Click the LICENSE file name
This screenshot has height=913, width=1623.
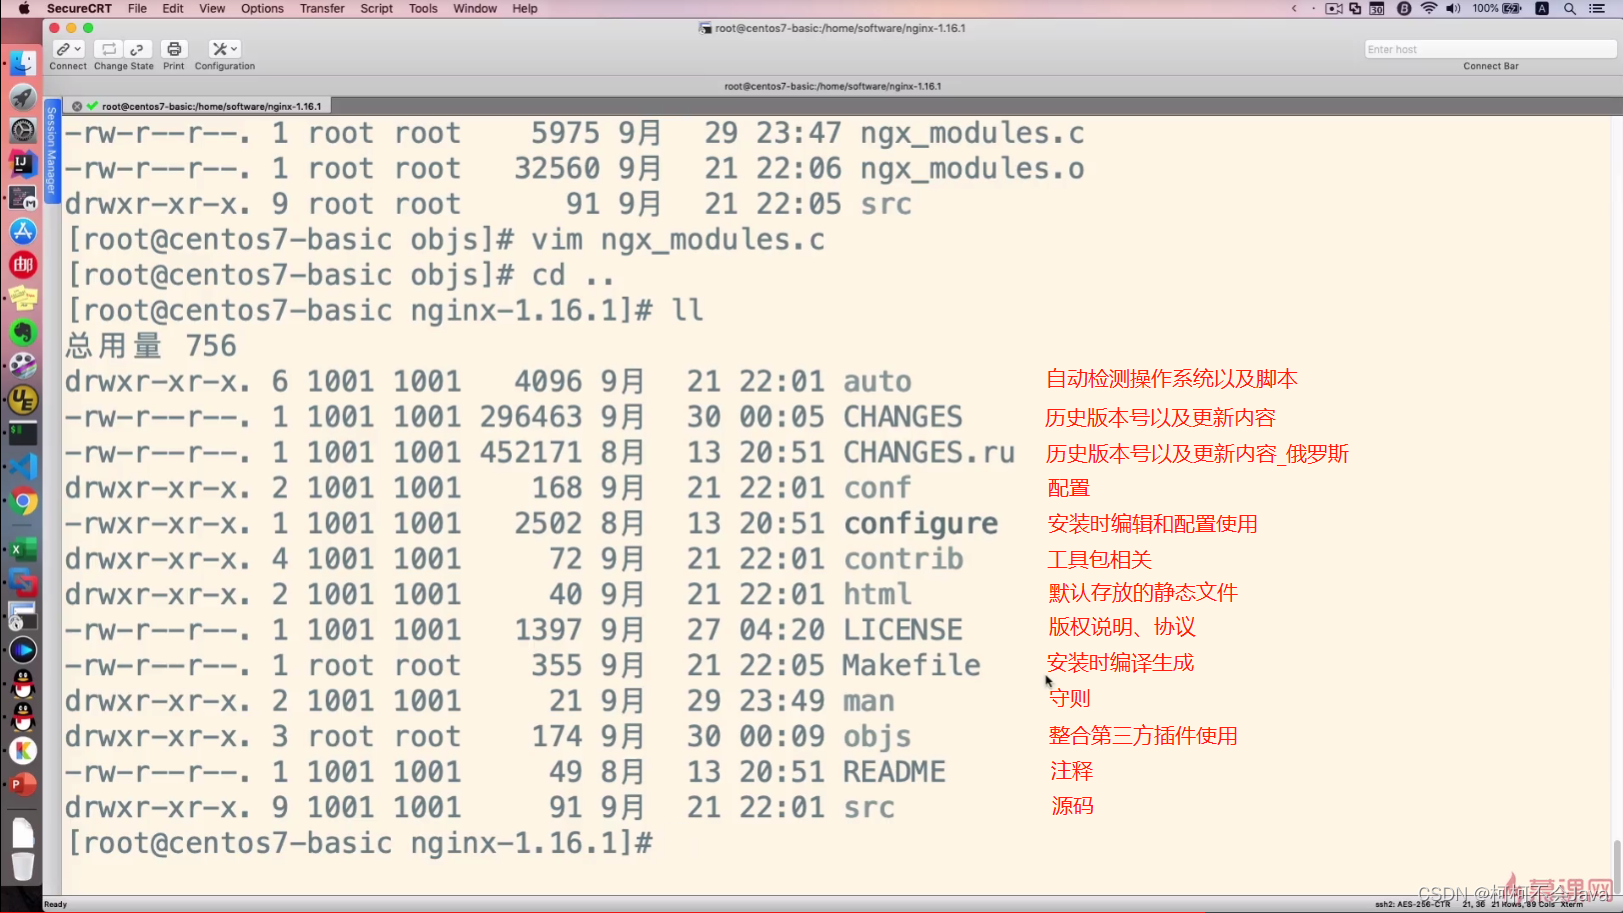903,630
